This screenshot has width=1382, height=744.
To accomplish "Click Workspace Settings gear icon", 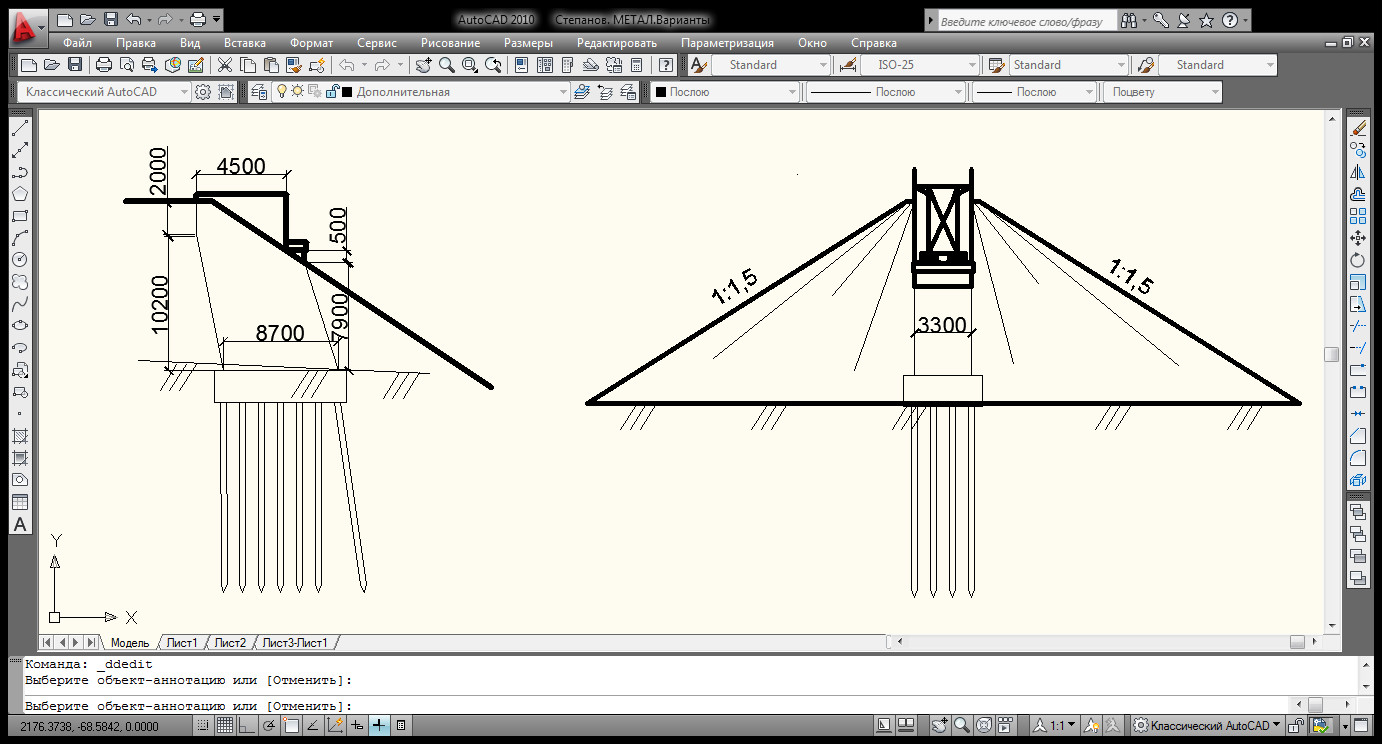I will (203, 92).
